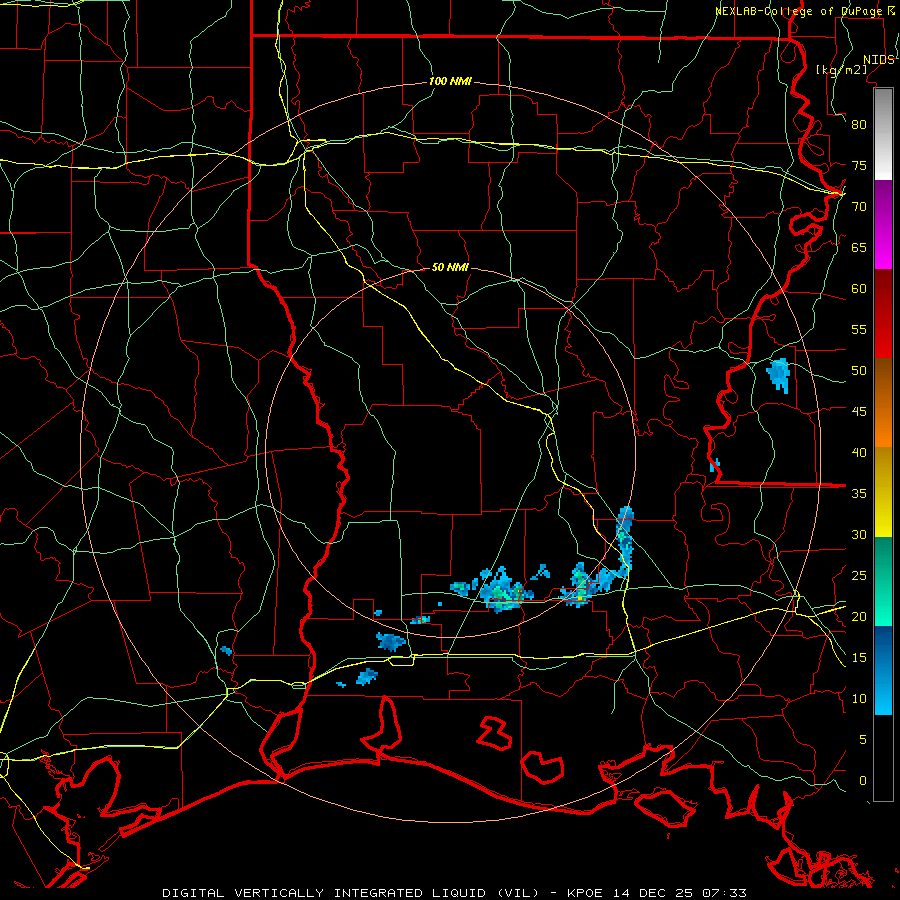Click the legend value 0
Viewport: 900px width, 900px height.
863,781
